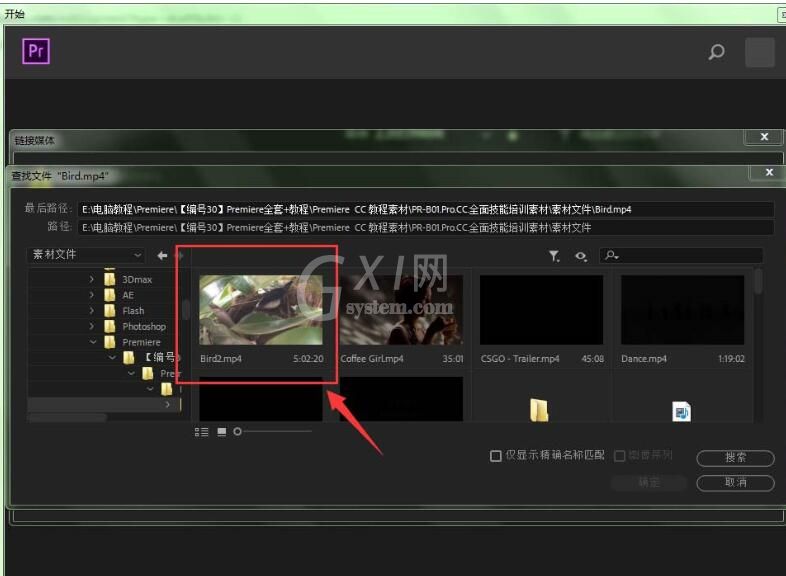This screenshot has height=576, width=786.
Task: Expand the Photoshop folder
Action: 91,326
